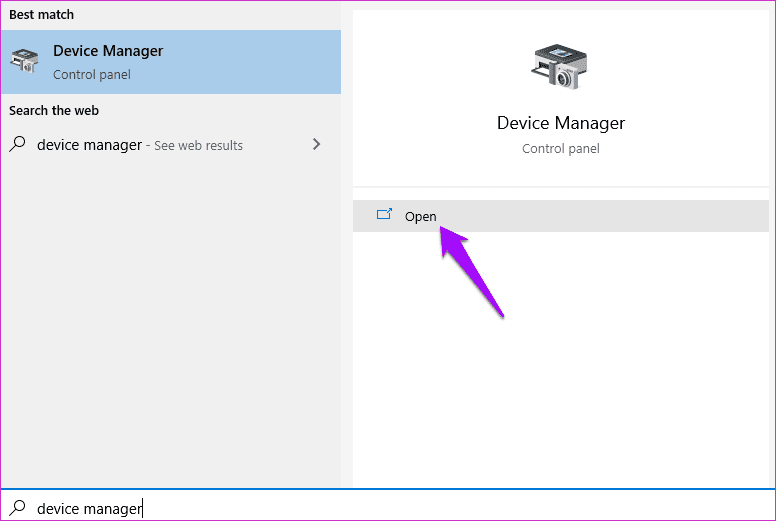The image size is (776, 521).
Task: Click the Open launch icon
Action: [x=384, y=214]
